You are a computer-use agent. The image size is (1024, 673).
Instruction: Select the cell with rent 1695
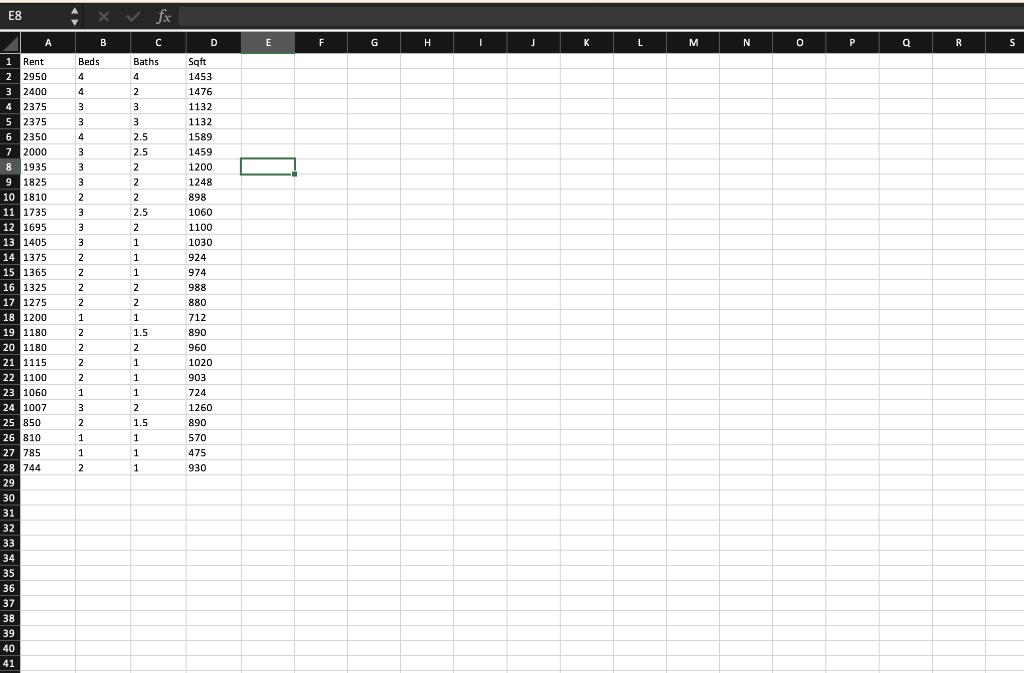click(x=48, y=227)
